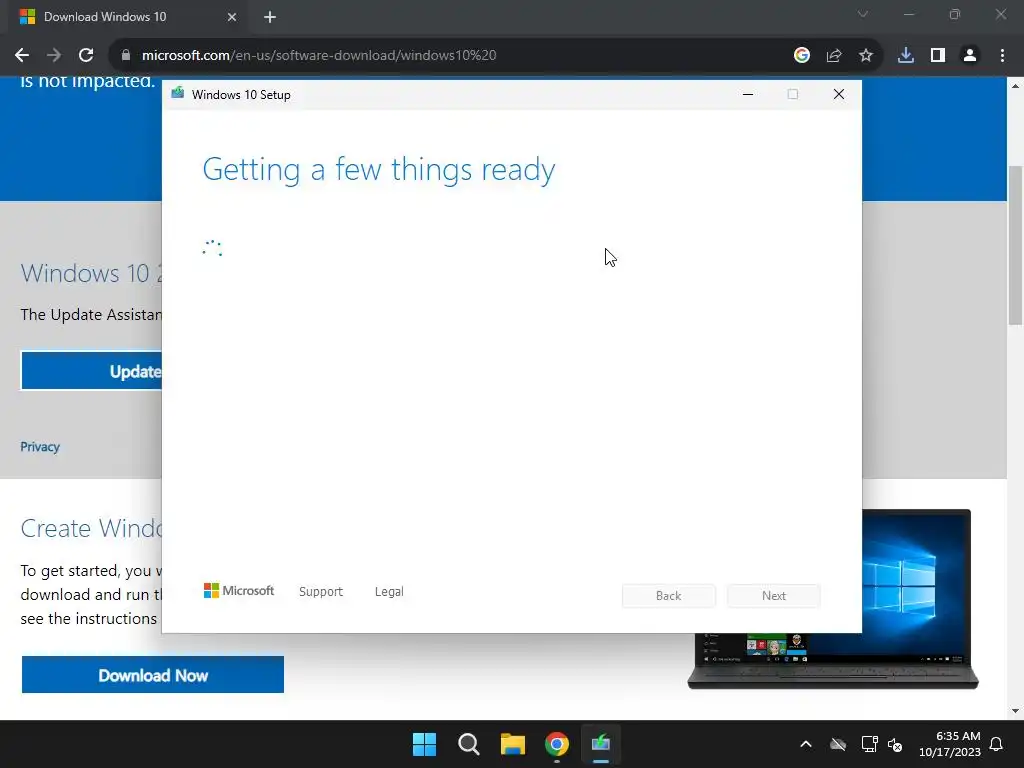Screen dimensions: 1024x768
Task: Open the Windows Start menu
Action: point(424,744)
